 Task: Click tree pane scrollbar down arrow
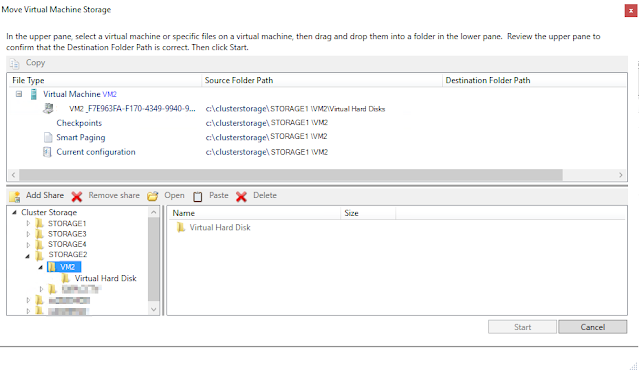point(154,310)
